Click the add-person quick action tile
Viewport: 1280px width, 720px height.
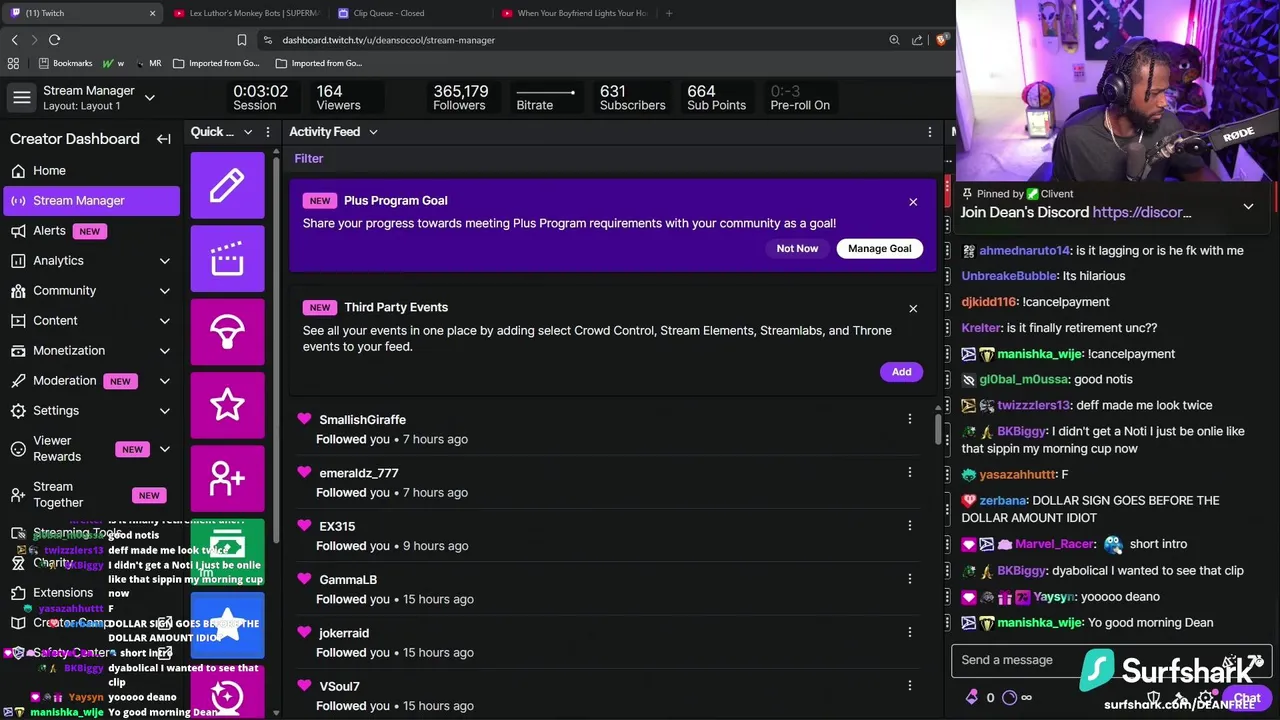[x=227, y=478]
